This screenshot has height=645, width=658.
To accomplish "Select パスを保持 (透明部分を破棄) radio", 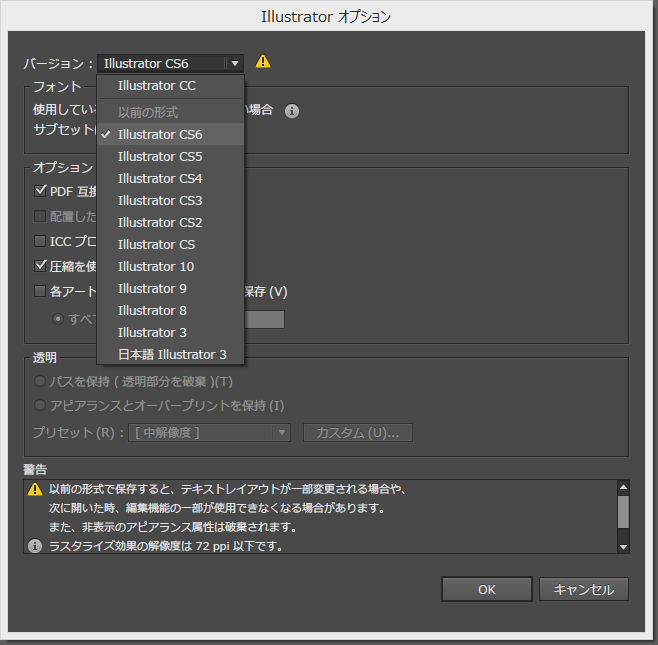I will (40, 381).
